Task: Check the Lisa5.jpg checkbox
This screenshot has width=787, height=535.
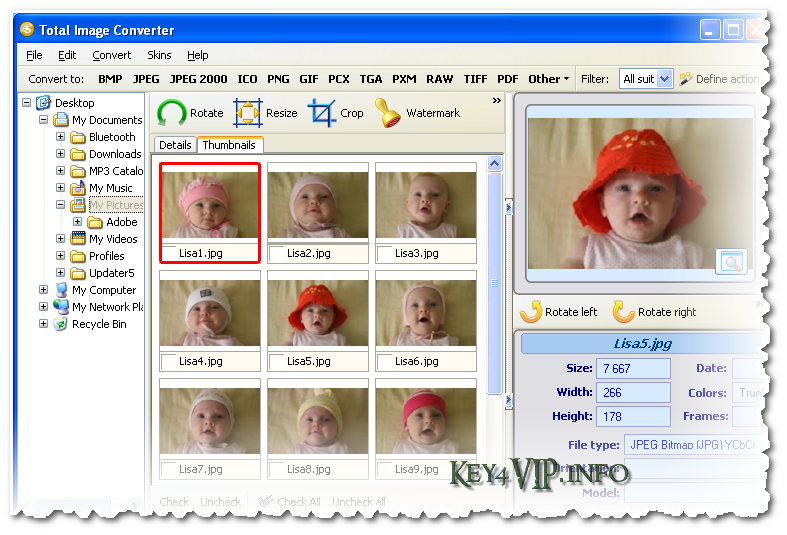Action: point(277,361)
